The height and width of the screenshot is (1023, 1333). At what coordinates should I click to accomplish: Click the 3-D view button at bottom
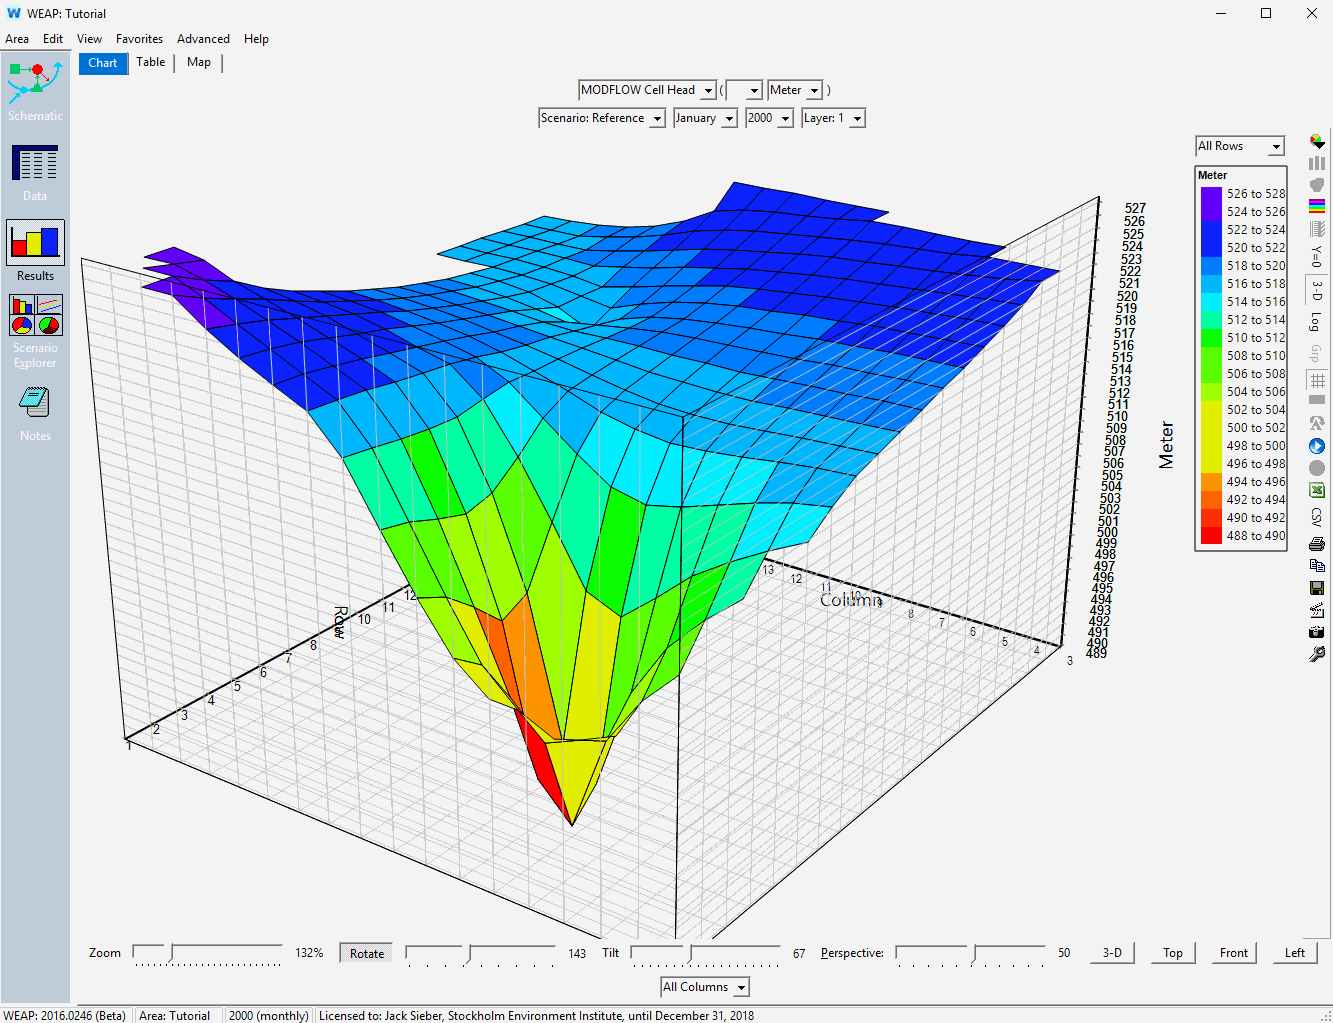click(x=1112, y=953)
